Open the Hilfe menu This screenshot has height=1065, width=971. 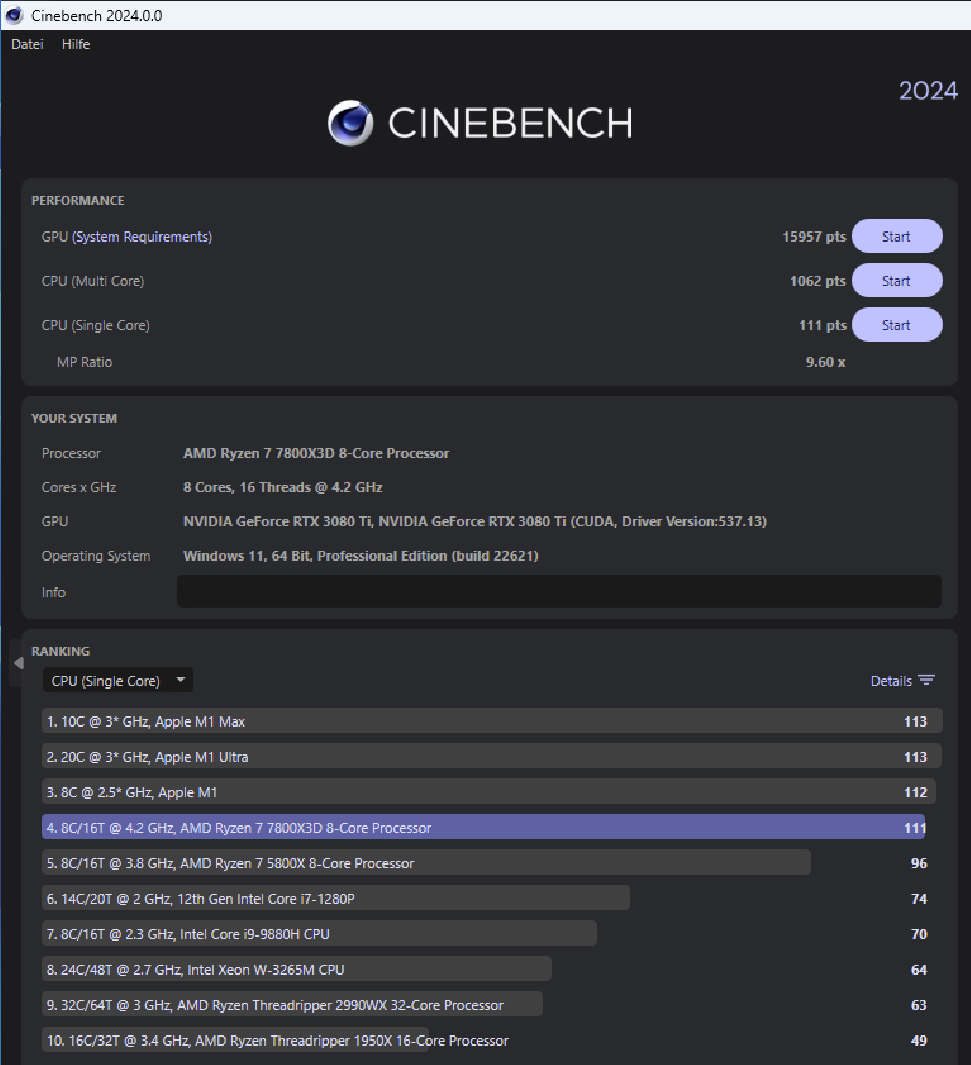pos(76,44)
